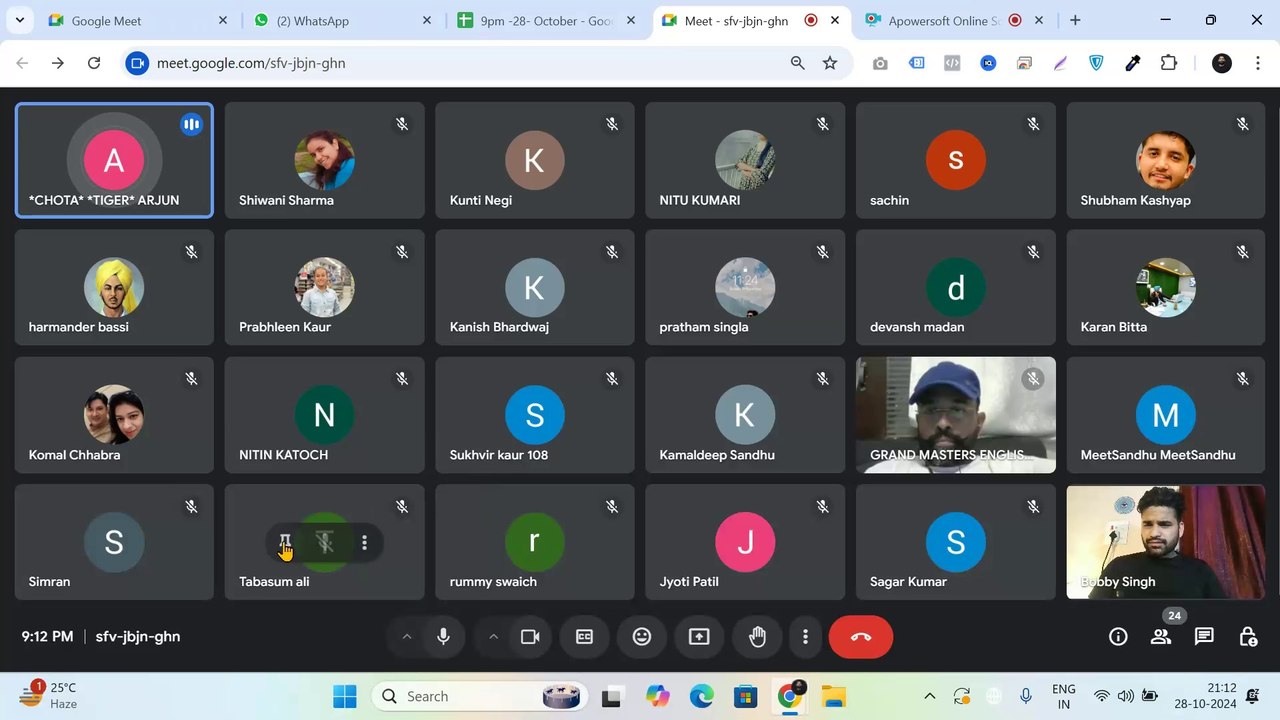Click the Windows taskbar Search box
Viewport: 1280px width, 720px height.
point(480,696)
